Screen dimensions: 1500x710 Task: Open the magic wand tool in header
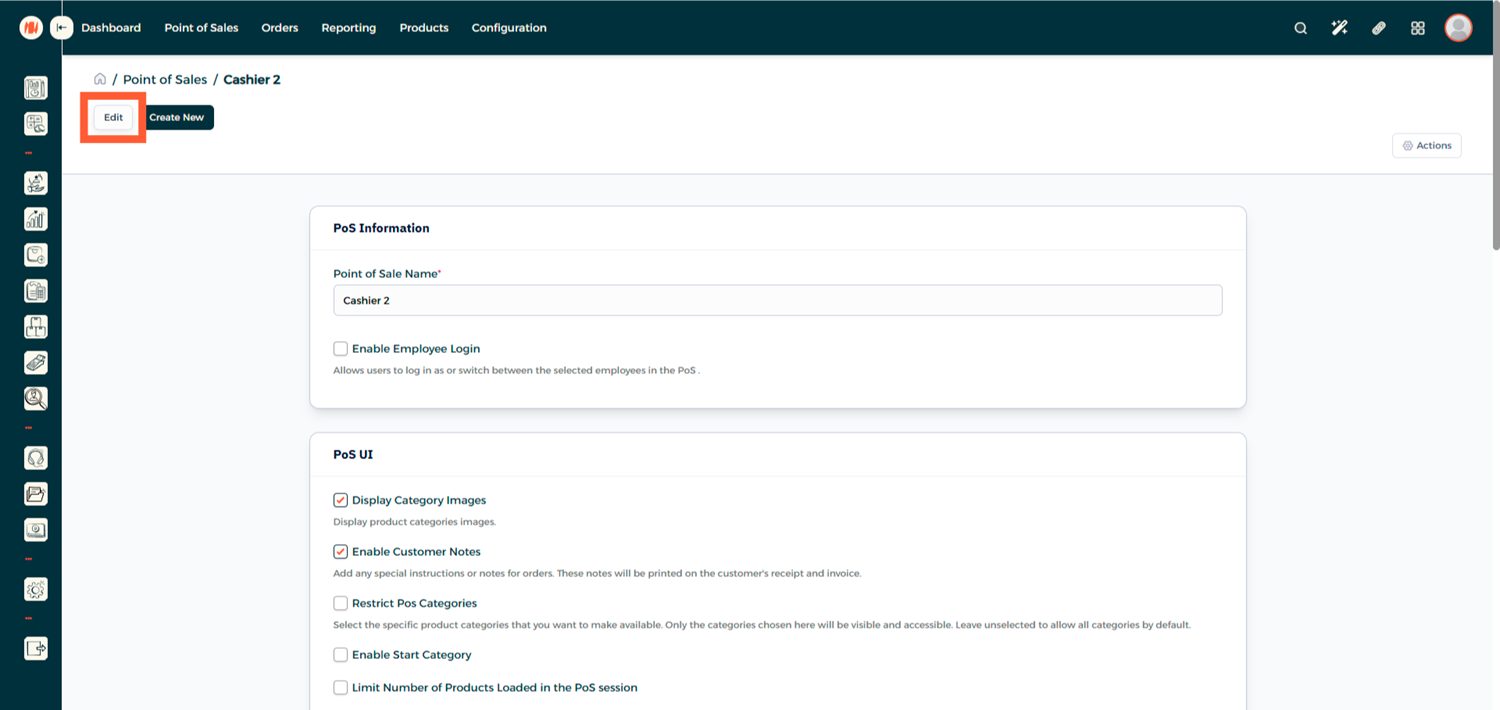point(1339,28)
